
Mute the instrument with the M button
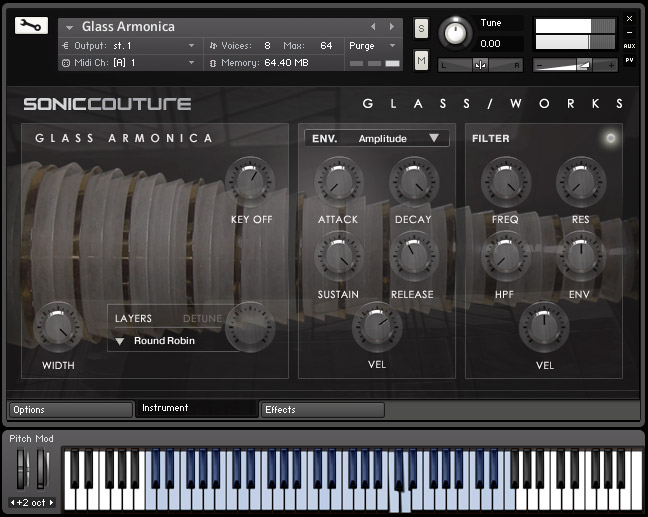[421, 61]
